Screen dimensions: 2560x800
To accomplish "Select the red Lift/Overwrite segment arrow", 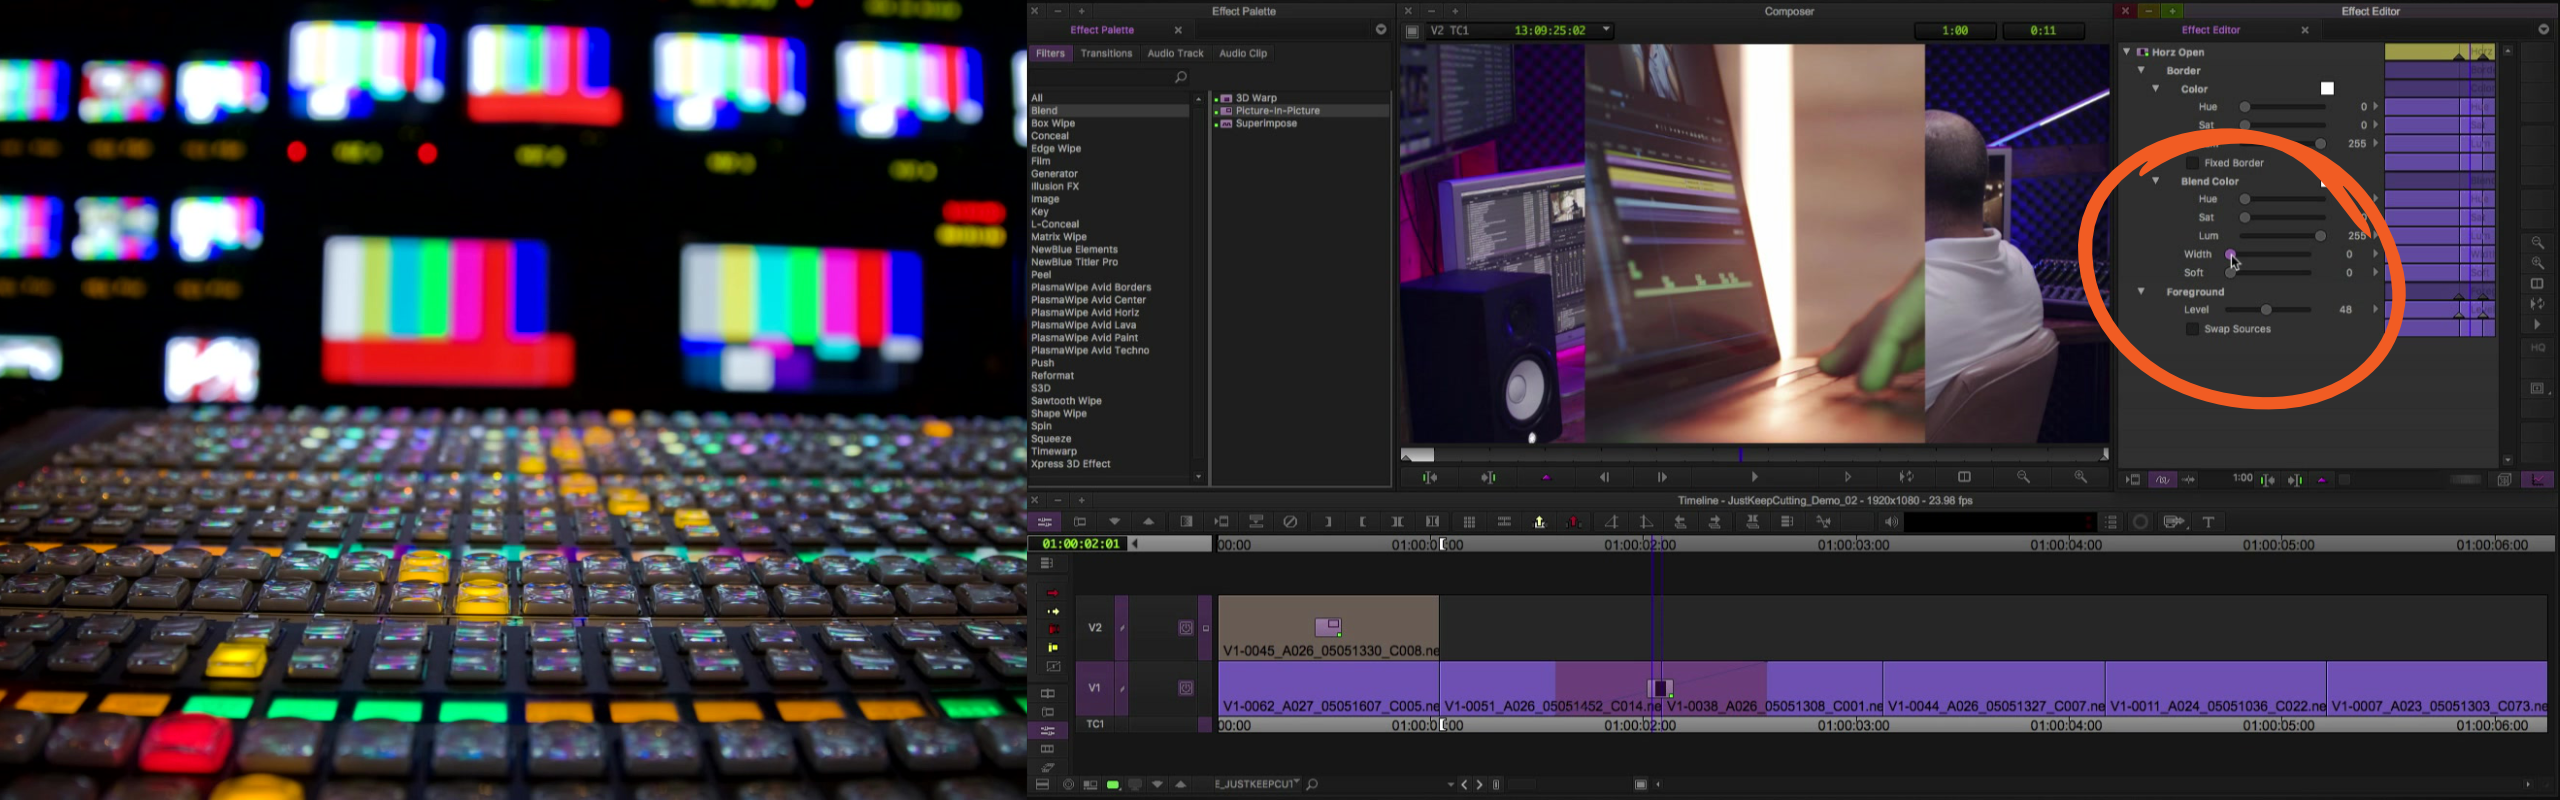I will tap(1052, 593).
